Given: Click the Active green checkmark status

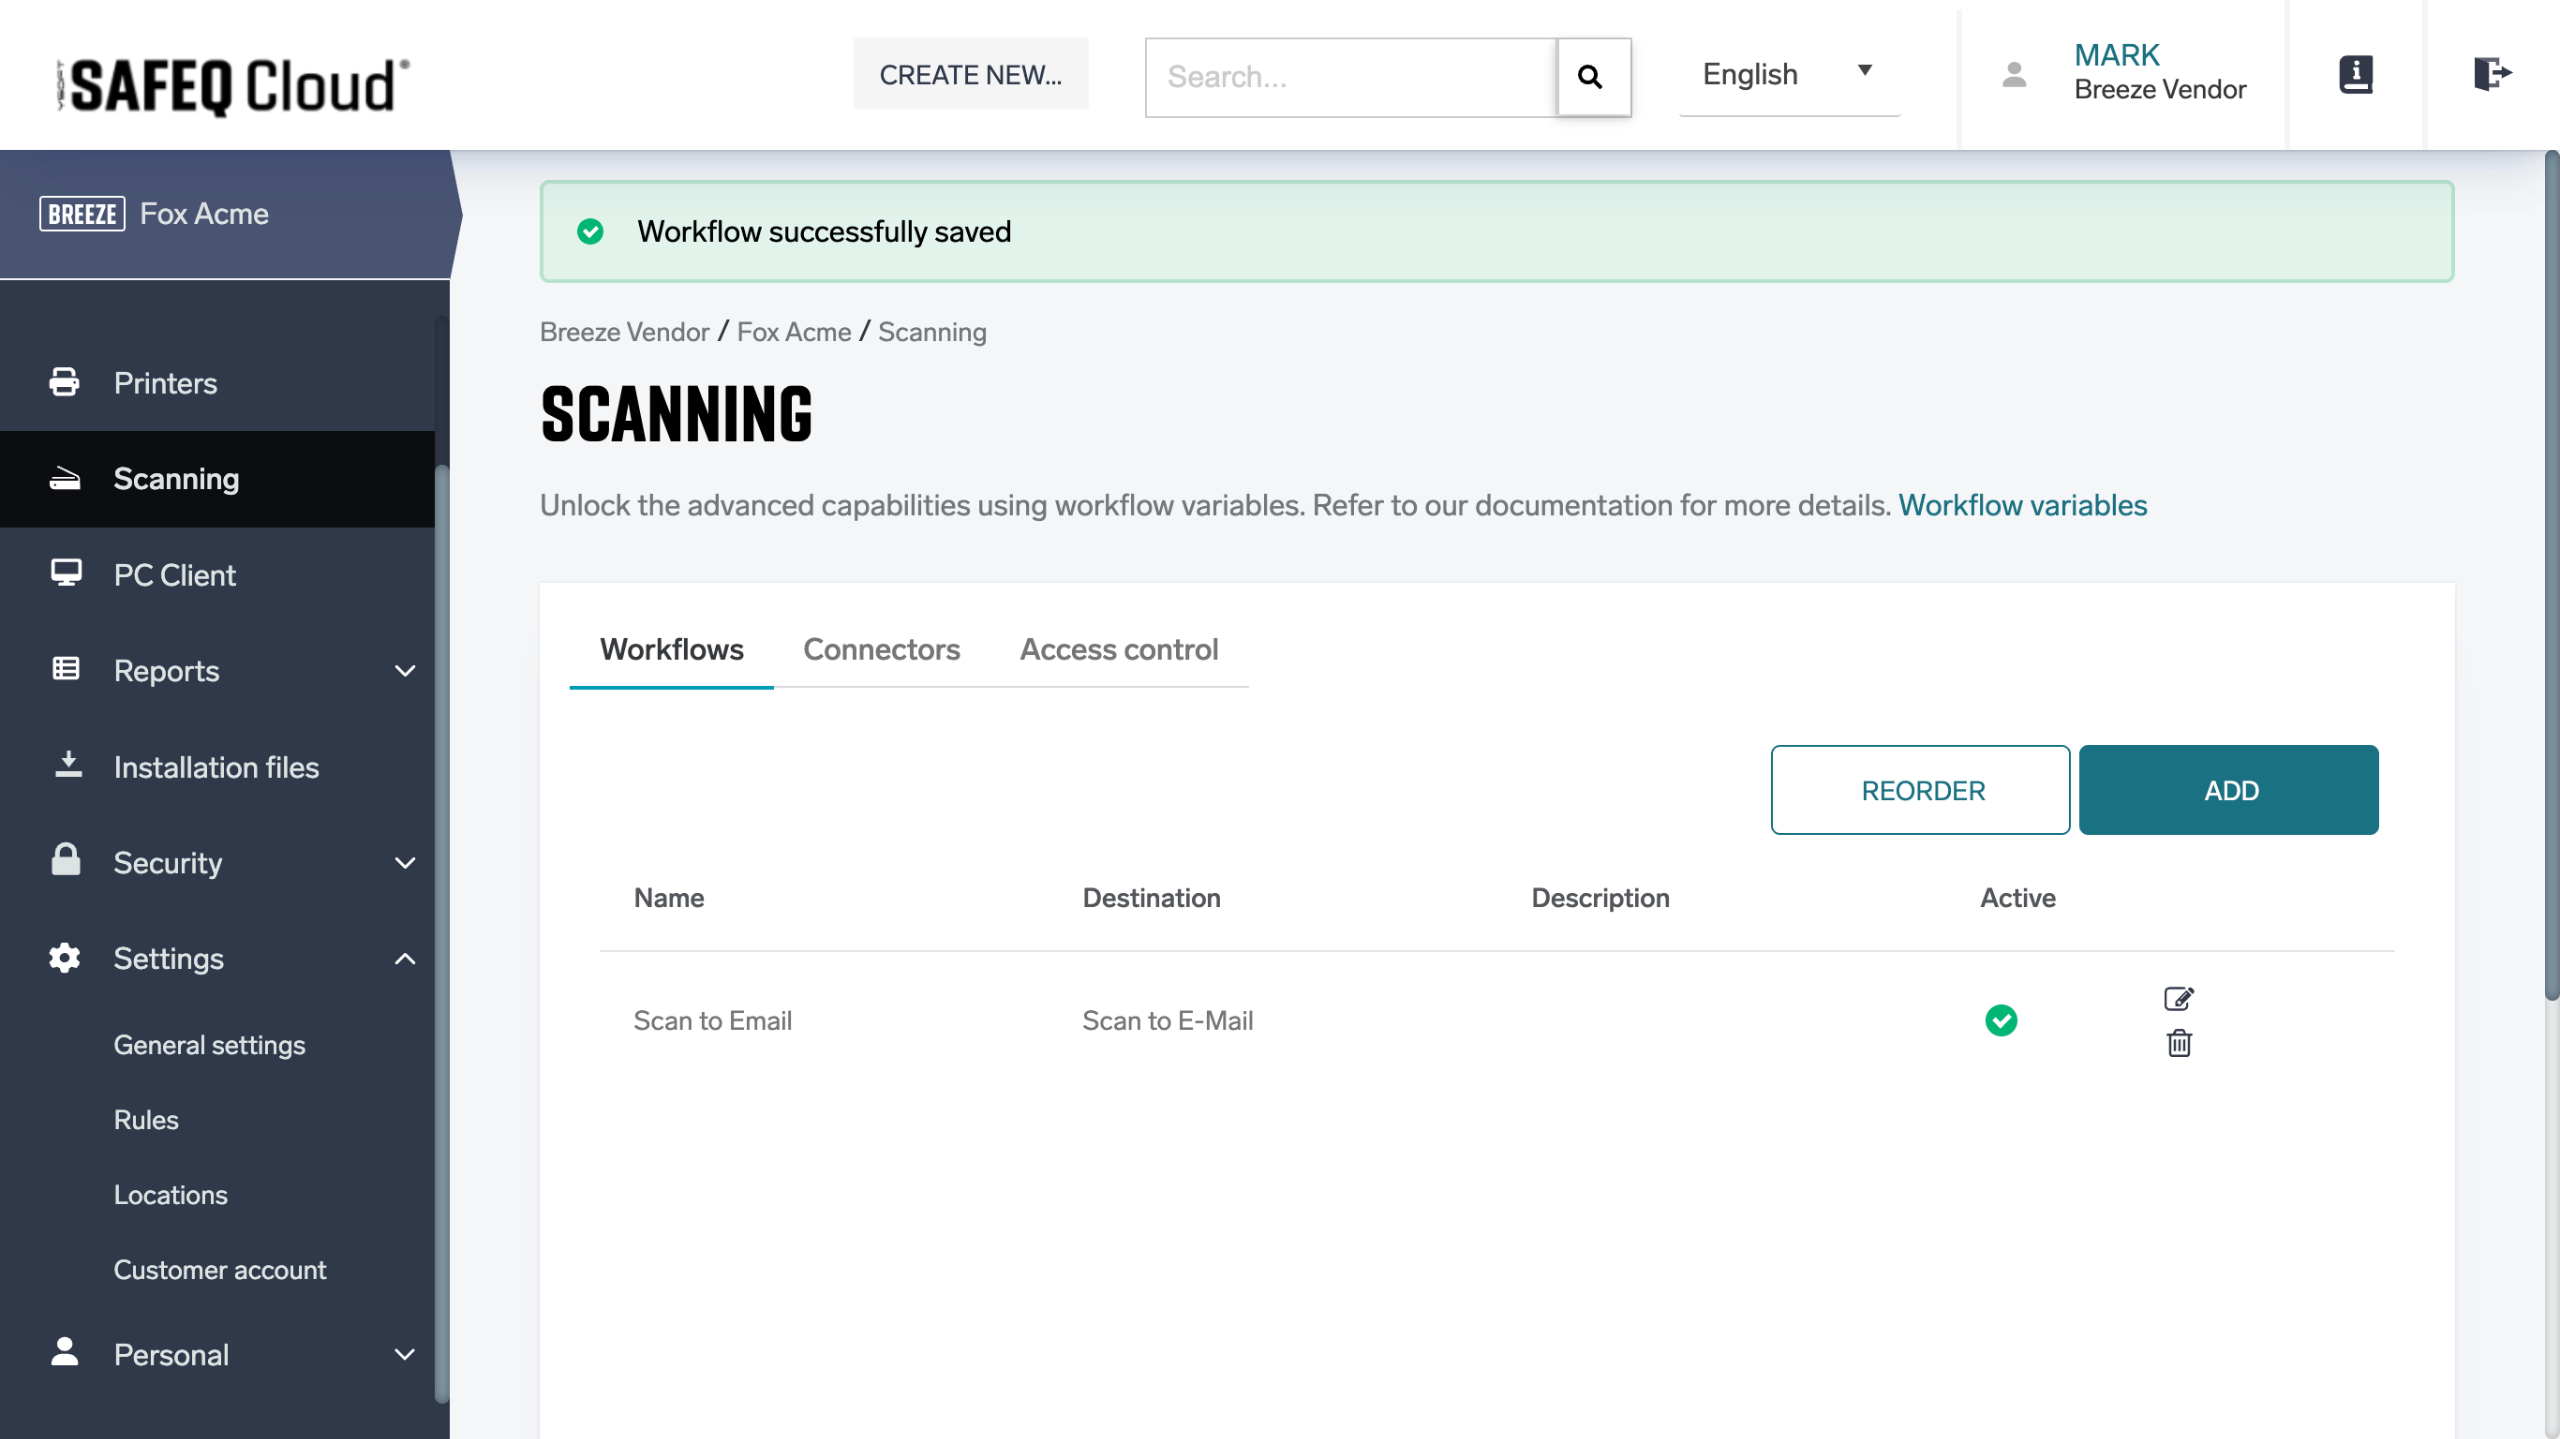Looking at the screenshot, I should 2000,1020.
